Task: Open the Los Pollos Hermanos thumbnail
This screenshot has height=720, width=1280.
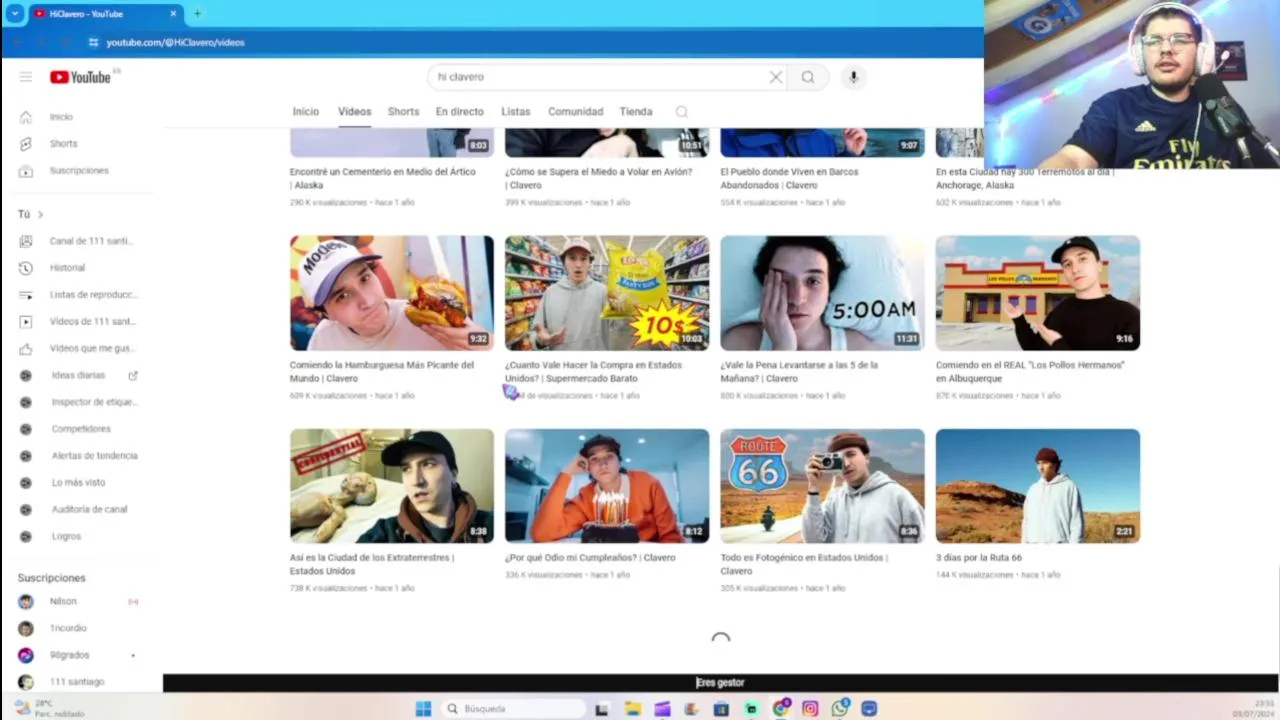Action: tap(1038, 293)
